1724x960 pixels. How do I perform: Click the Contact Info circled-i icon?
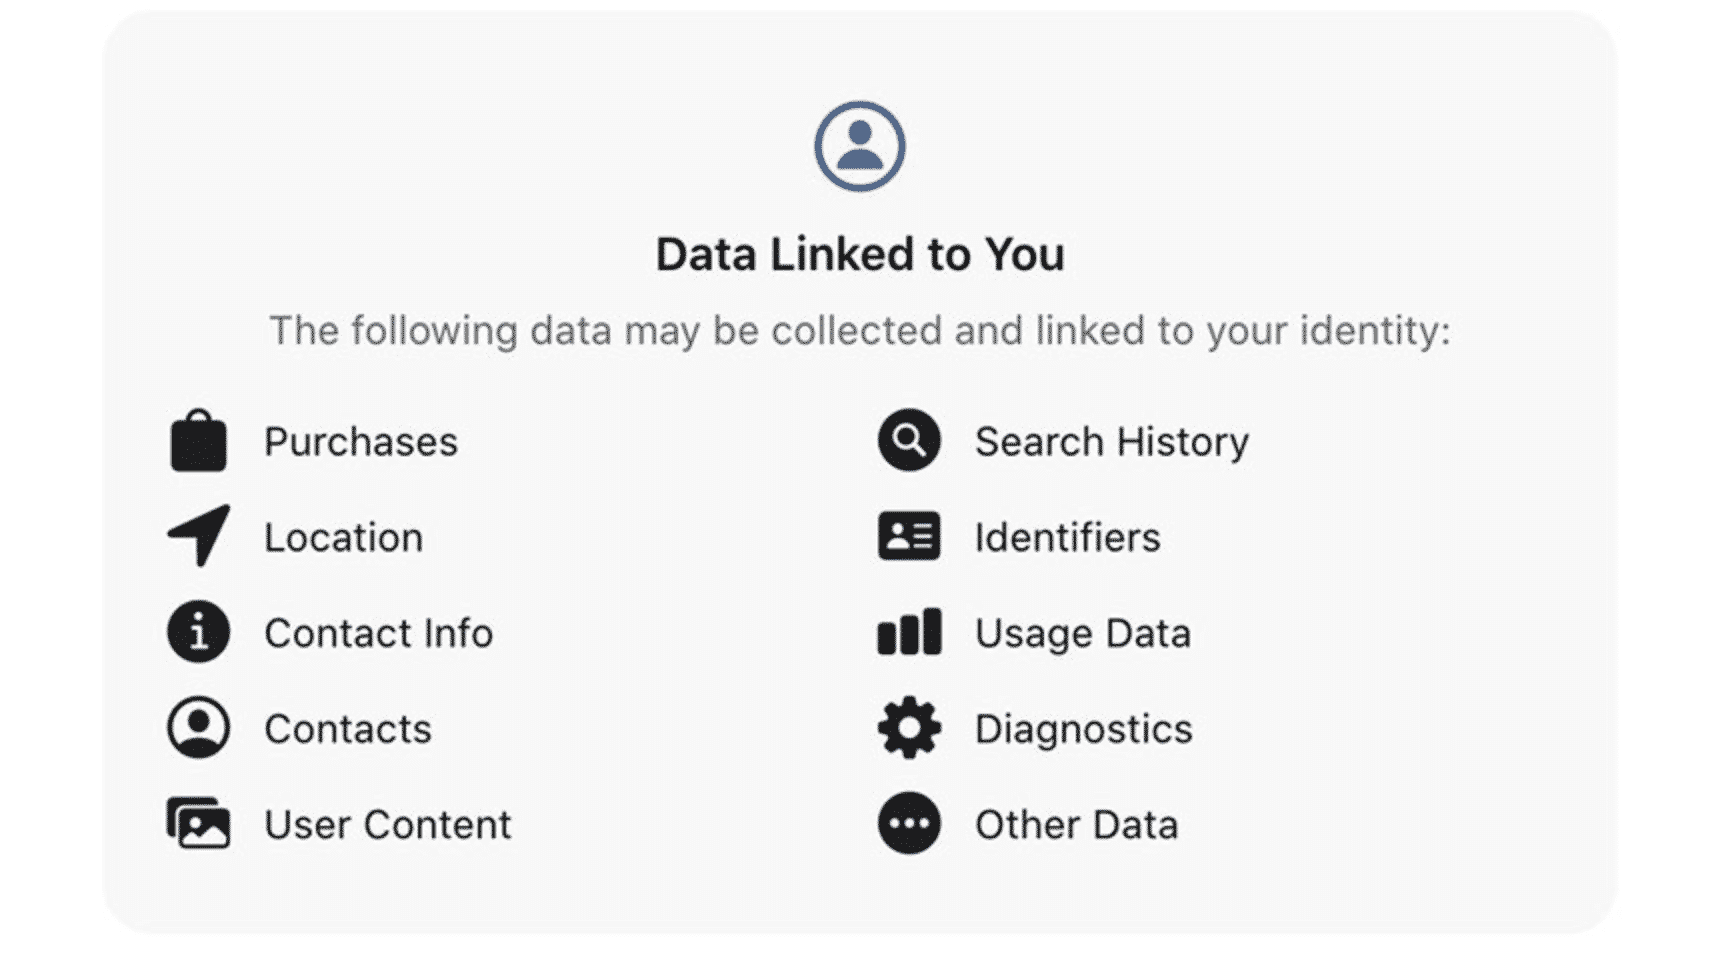coord(197,632)
